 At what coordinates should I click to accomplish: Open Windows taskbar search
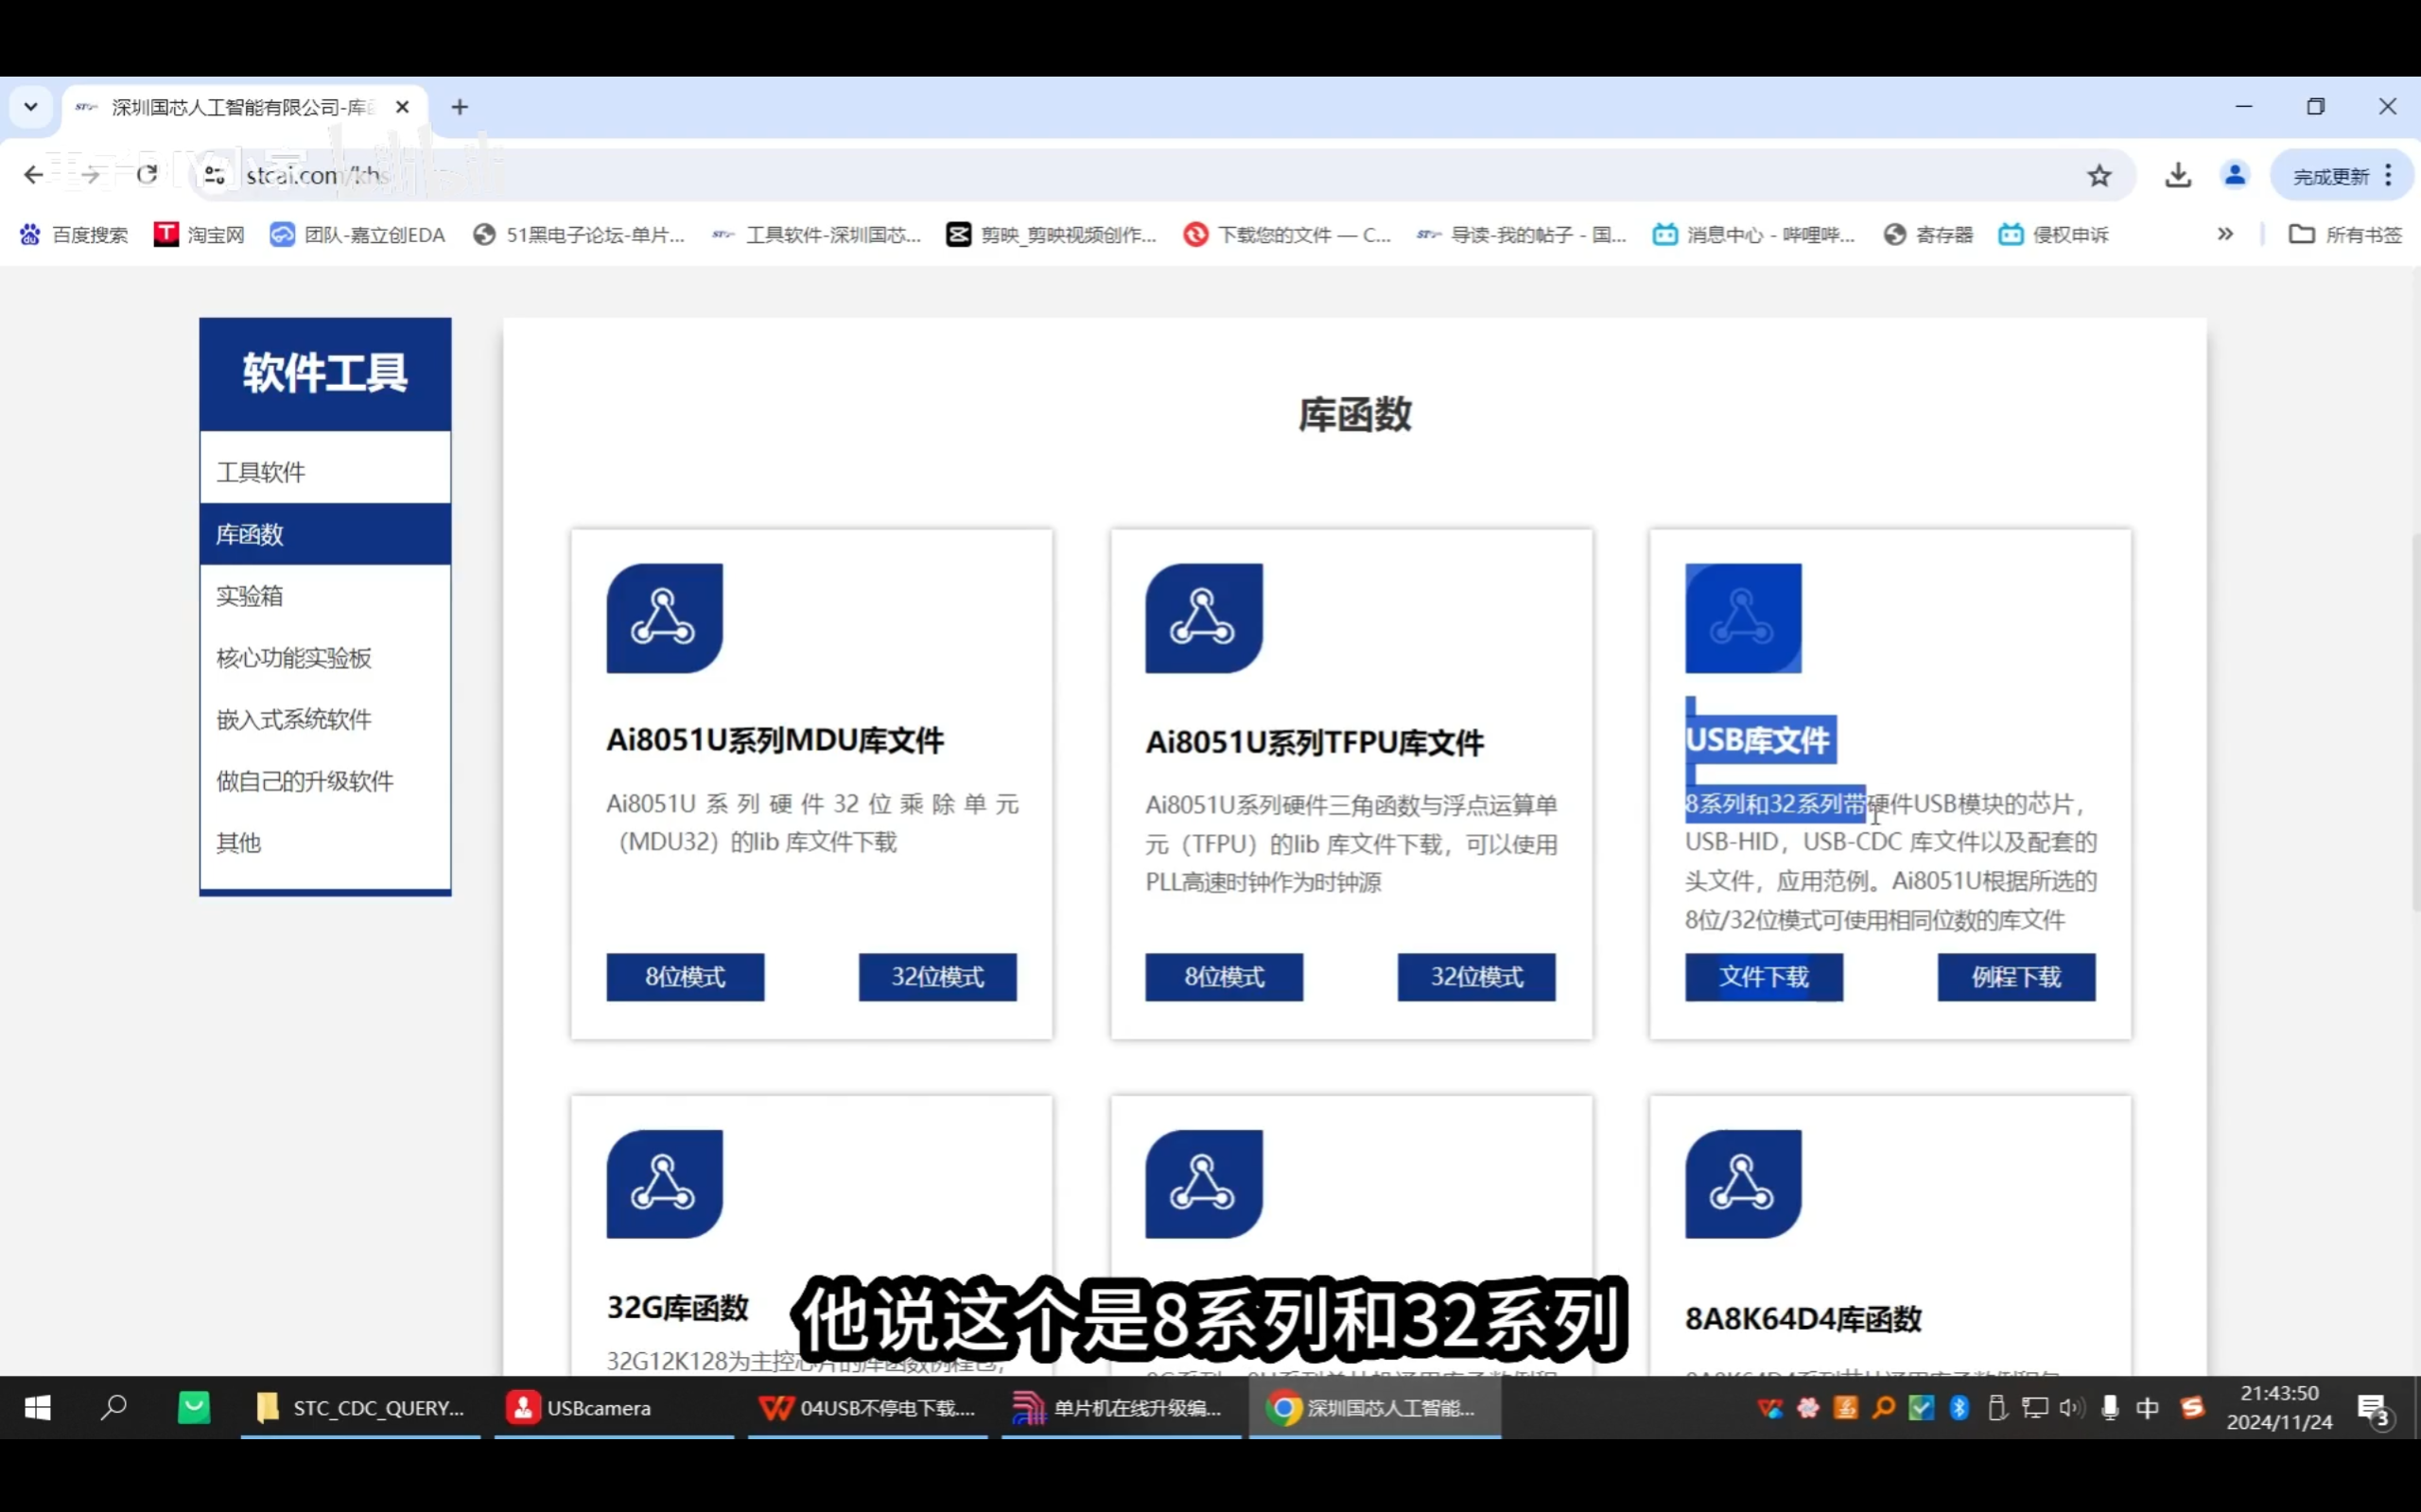(x=114, y=1408)
